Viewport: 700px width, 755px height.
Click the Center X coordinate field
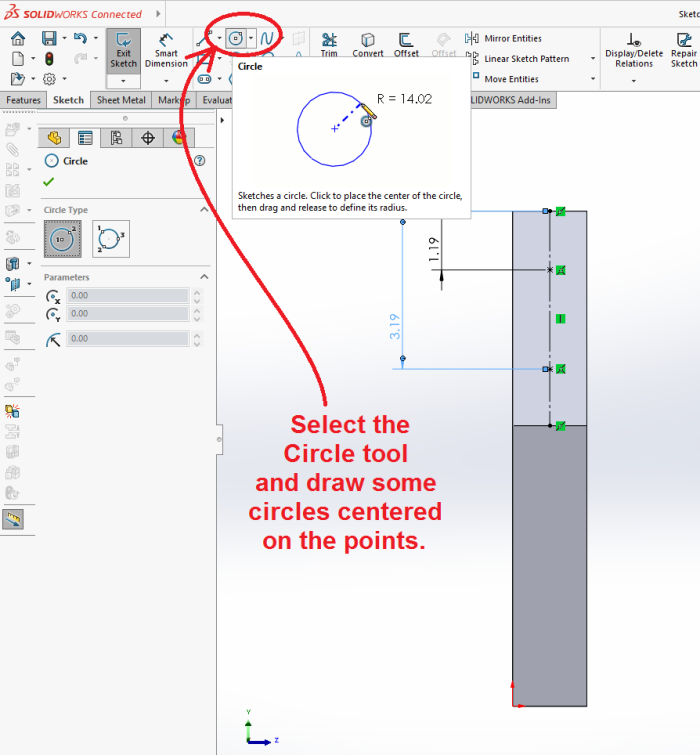coord(127,295)
